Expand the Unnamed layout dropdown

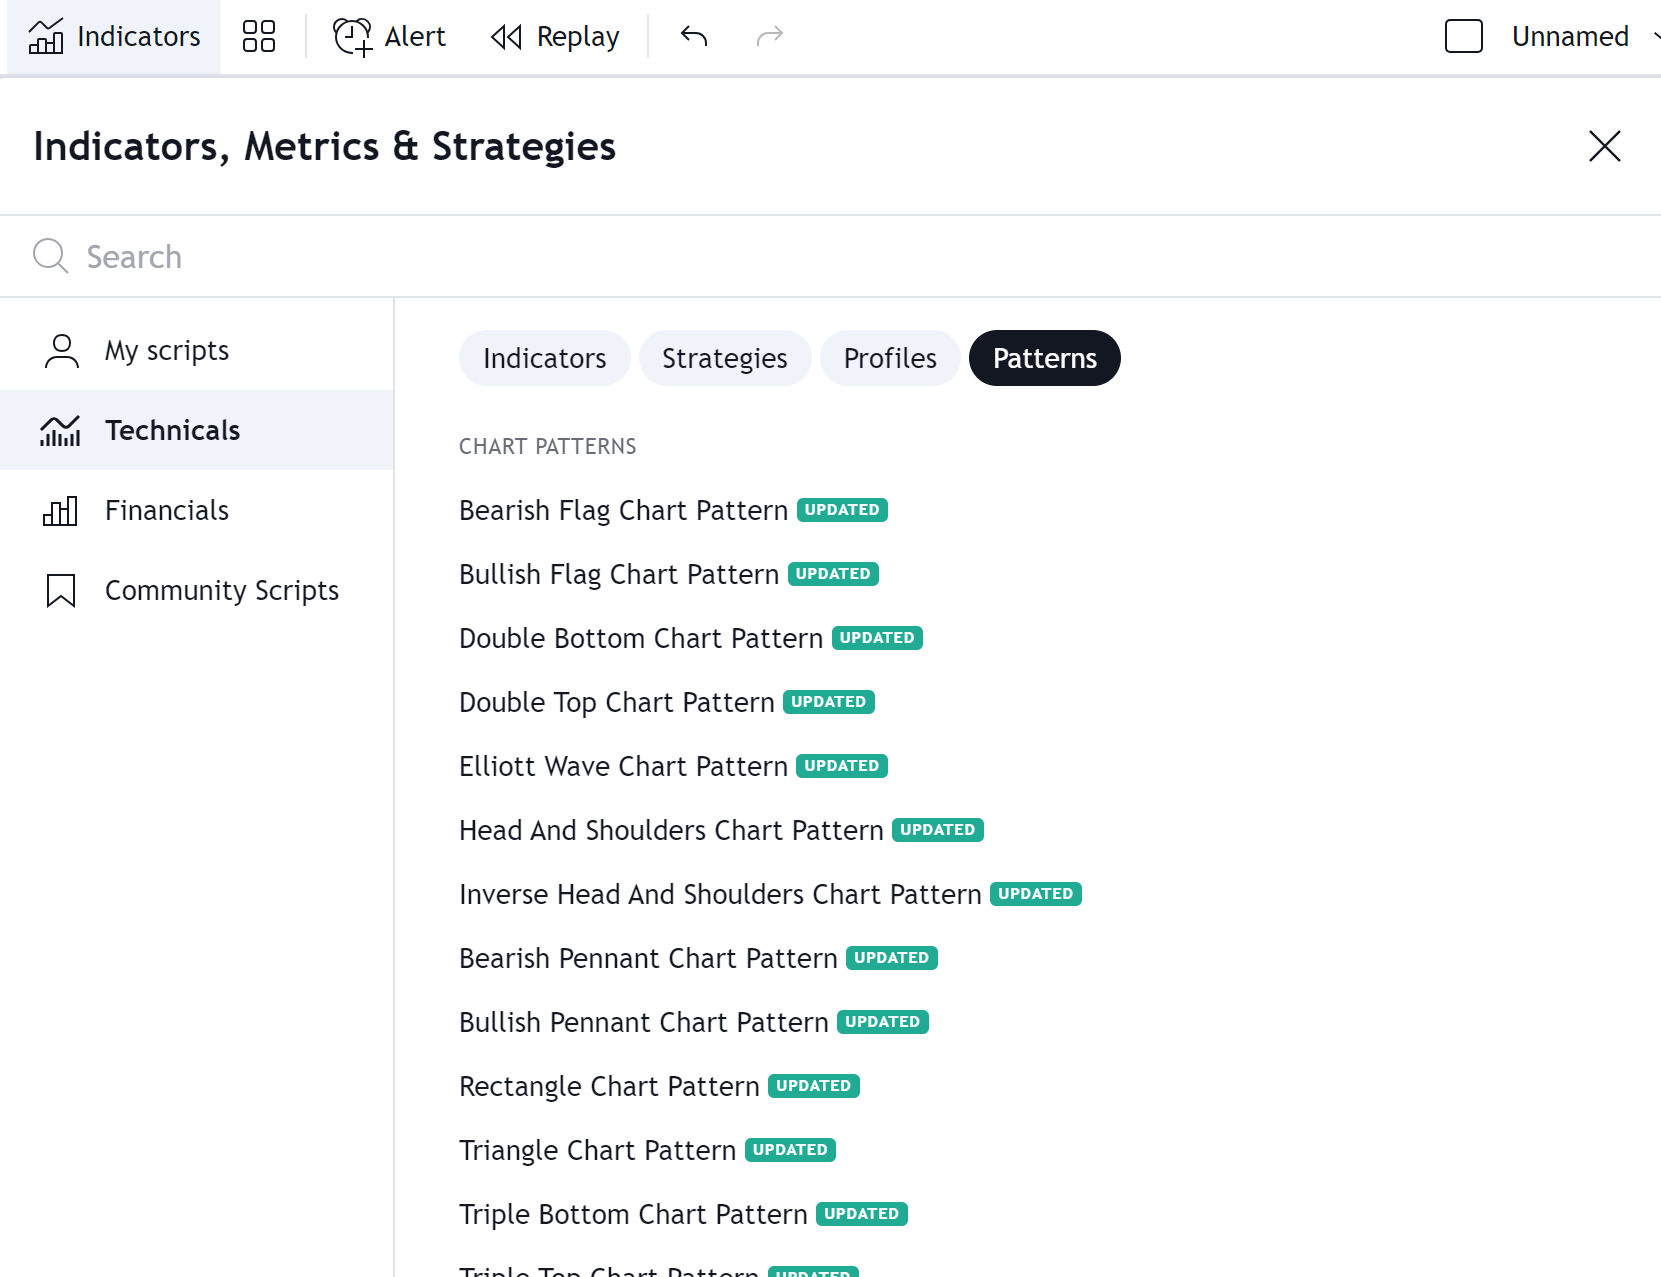tap(1653, 36)
